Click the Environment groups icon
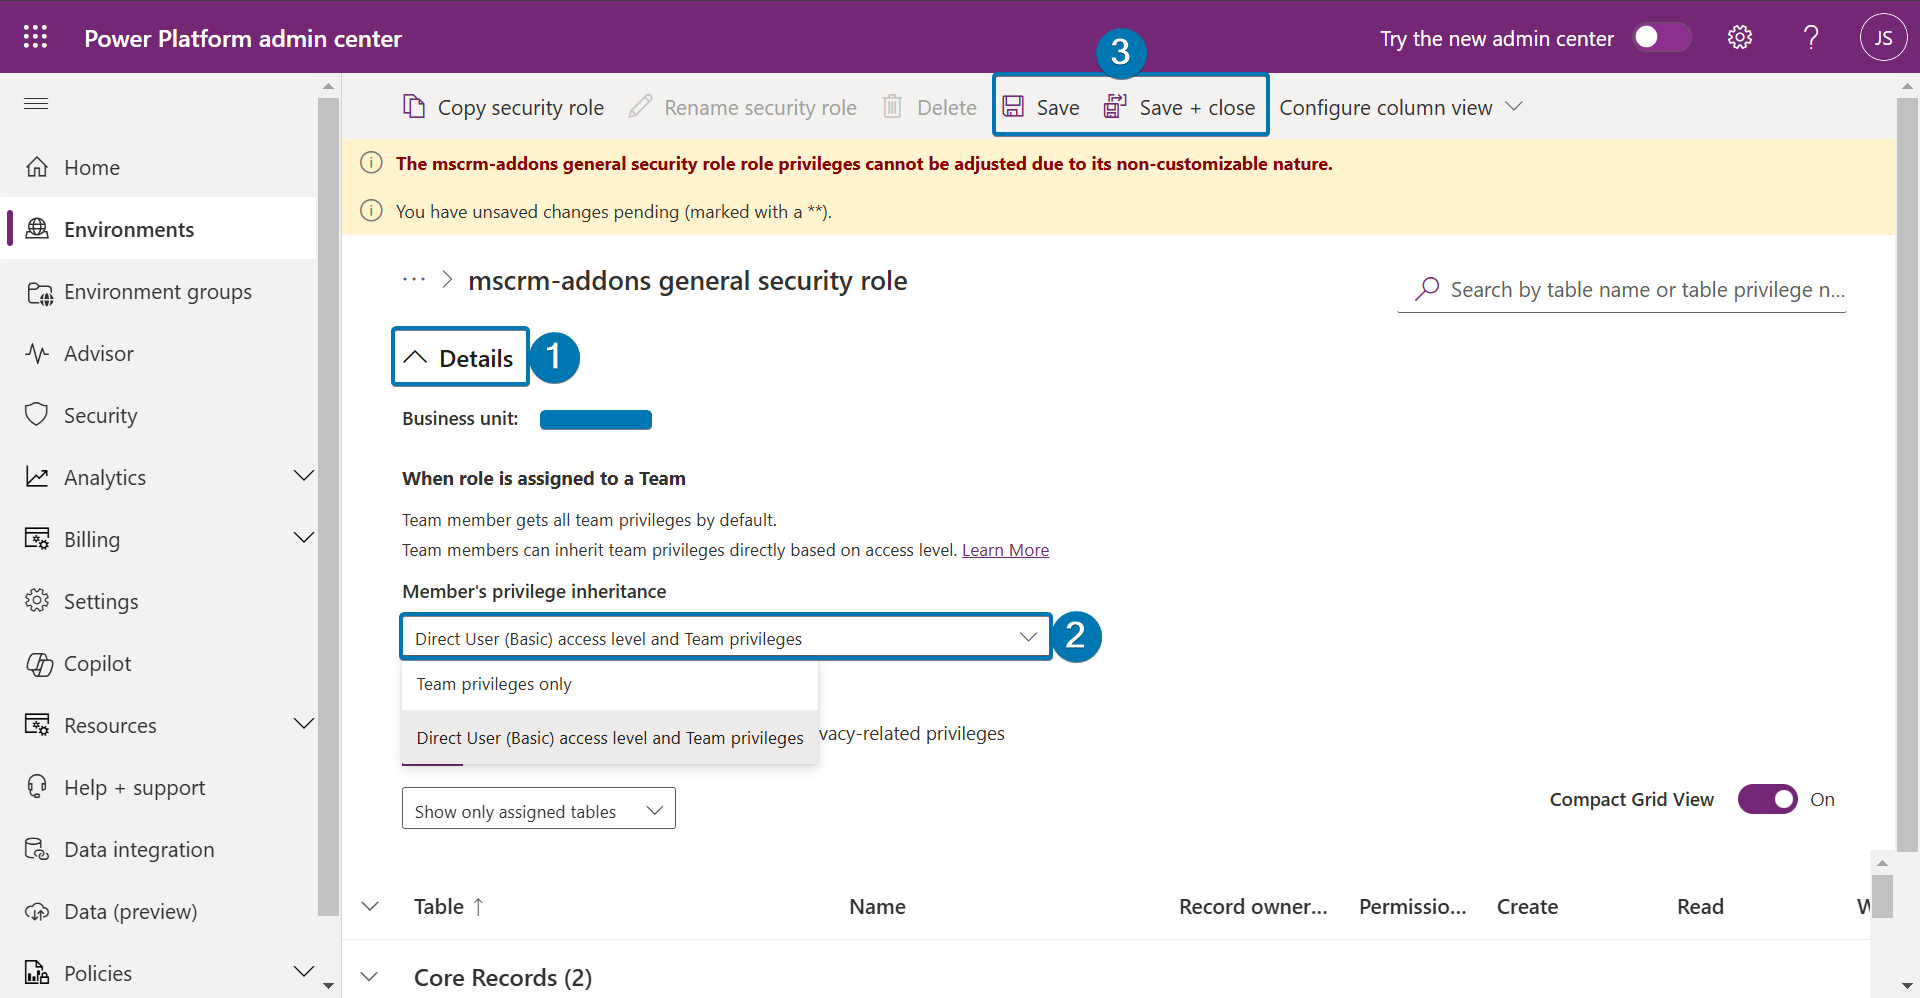Viewport: 1920px width, 998px height. tap(39, 293)
